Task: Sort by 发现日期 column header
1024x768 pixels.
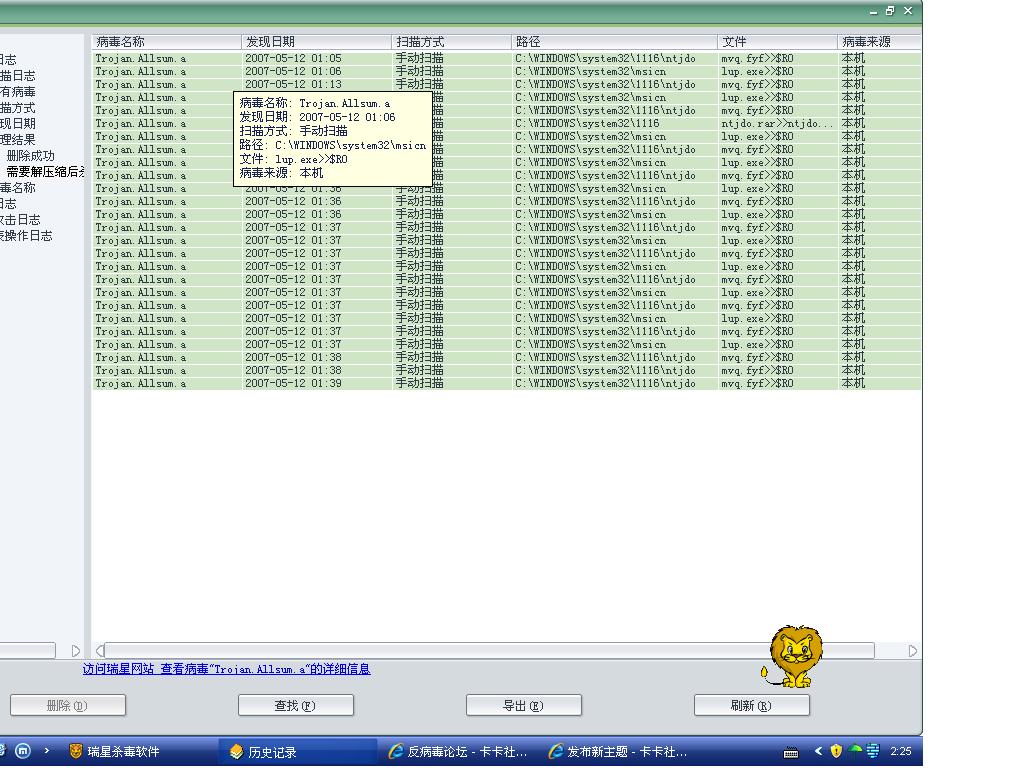Action: pyautogui.click(x=316, y=42)
